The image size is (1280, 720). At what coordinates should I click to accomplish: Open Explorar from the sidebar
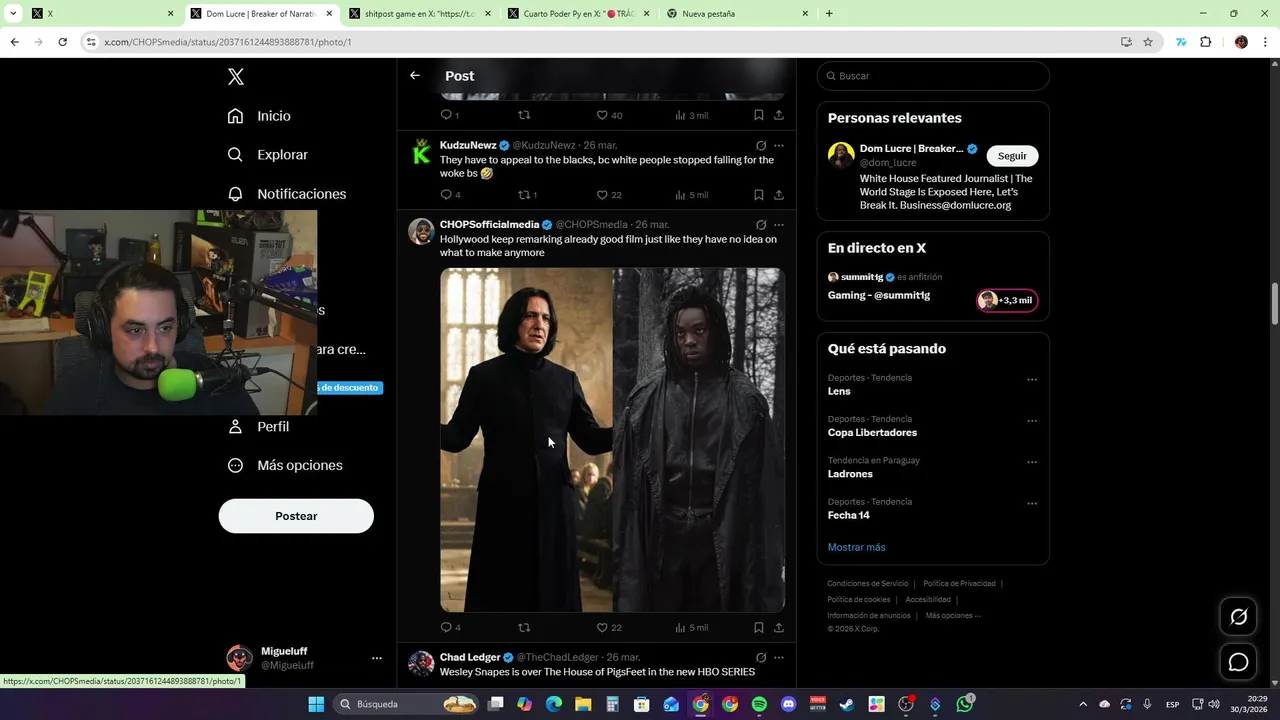(x=267, y=155)
